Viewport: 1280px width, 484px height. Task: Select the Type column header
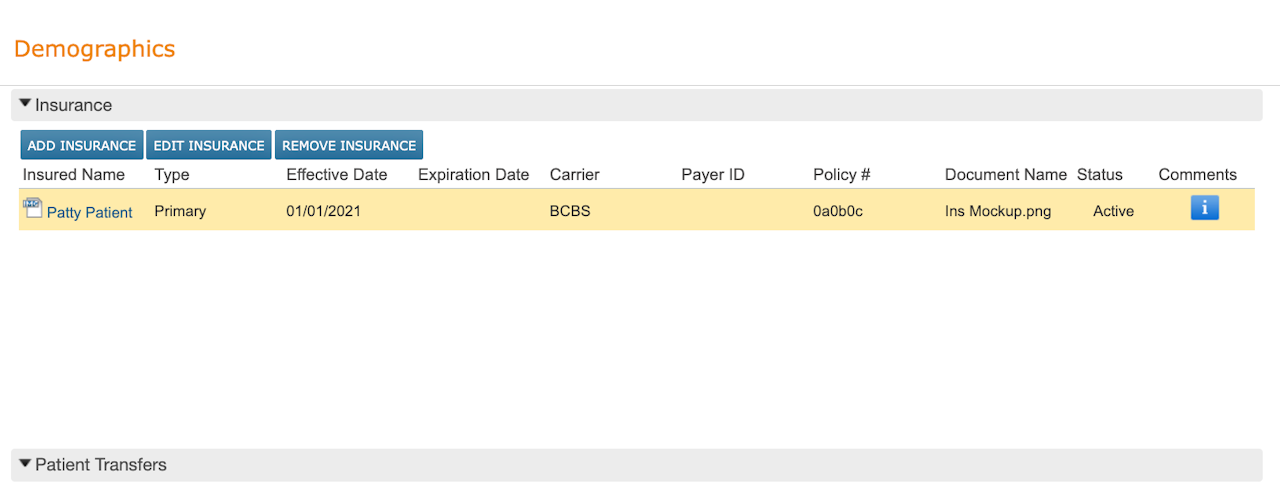172,175
